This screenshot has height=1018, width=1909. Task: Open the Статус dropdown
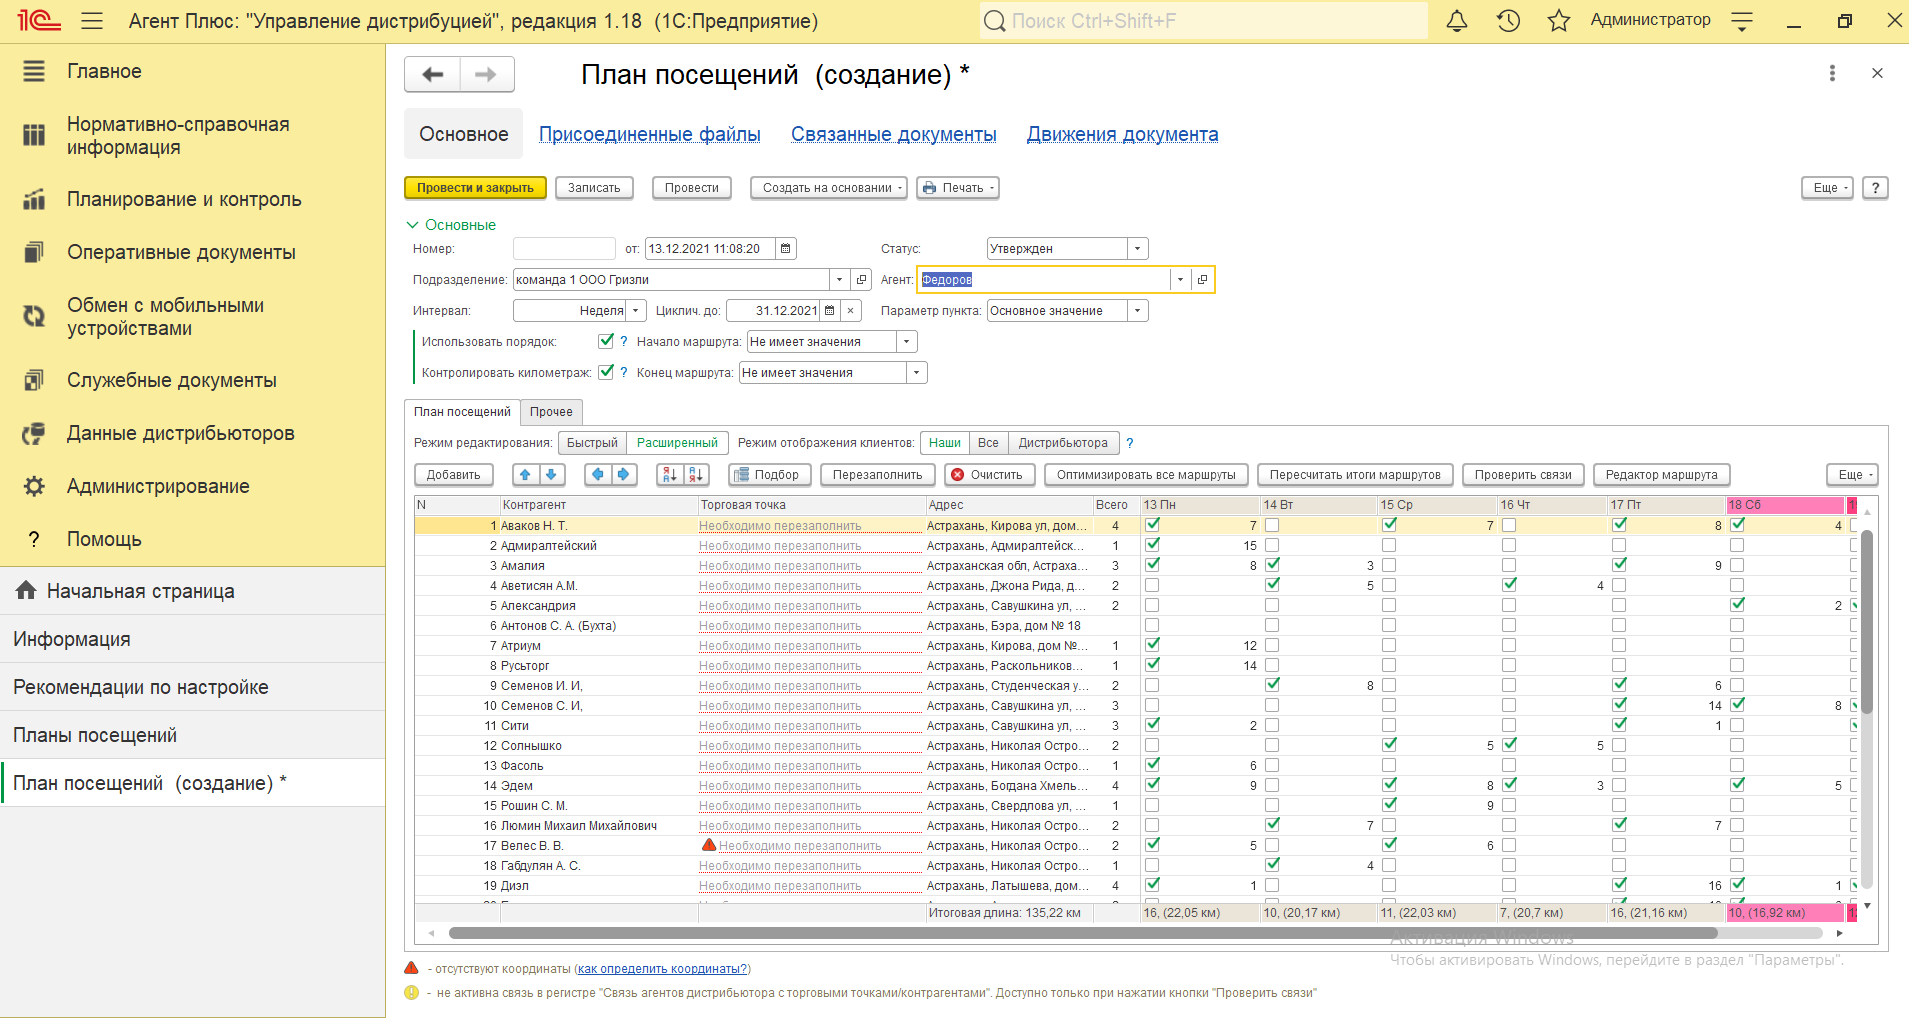[1137, 249]
